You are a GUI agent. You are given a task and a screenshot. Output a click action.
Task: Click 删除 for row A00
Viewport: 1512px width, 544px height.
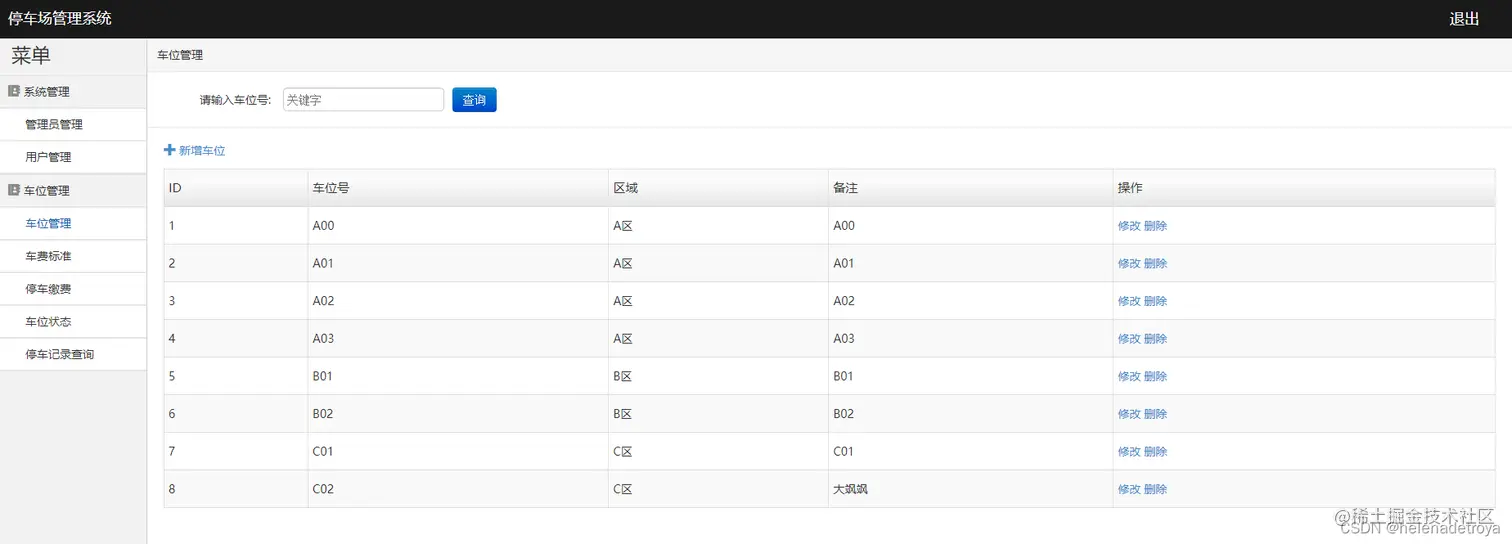coord(1155,226)
